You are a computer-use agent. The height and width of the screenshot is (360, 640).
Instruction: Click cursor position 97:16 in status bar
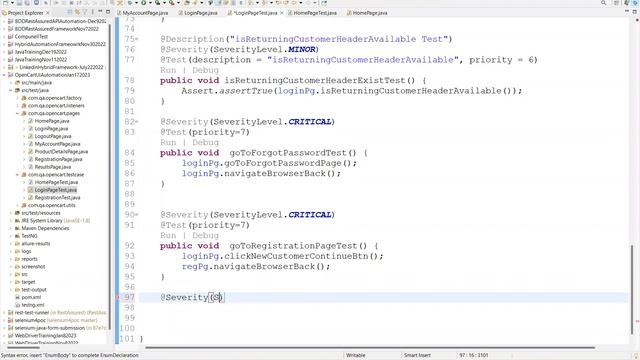tap(473, 355)
